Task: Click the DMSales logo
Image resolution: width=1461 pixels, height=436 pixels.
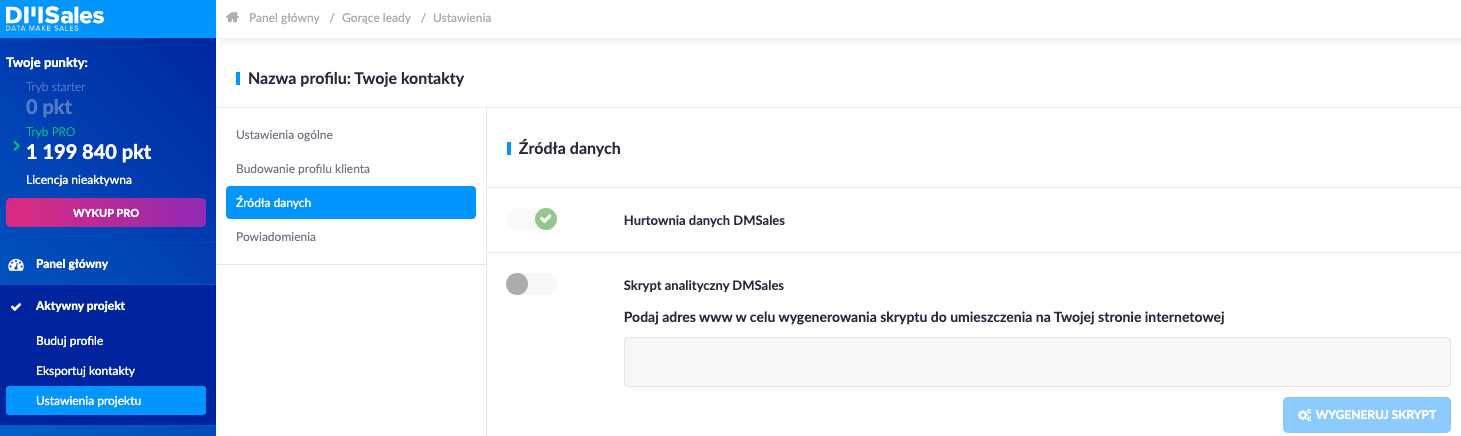Action: [55, 18]
